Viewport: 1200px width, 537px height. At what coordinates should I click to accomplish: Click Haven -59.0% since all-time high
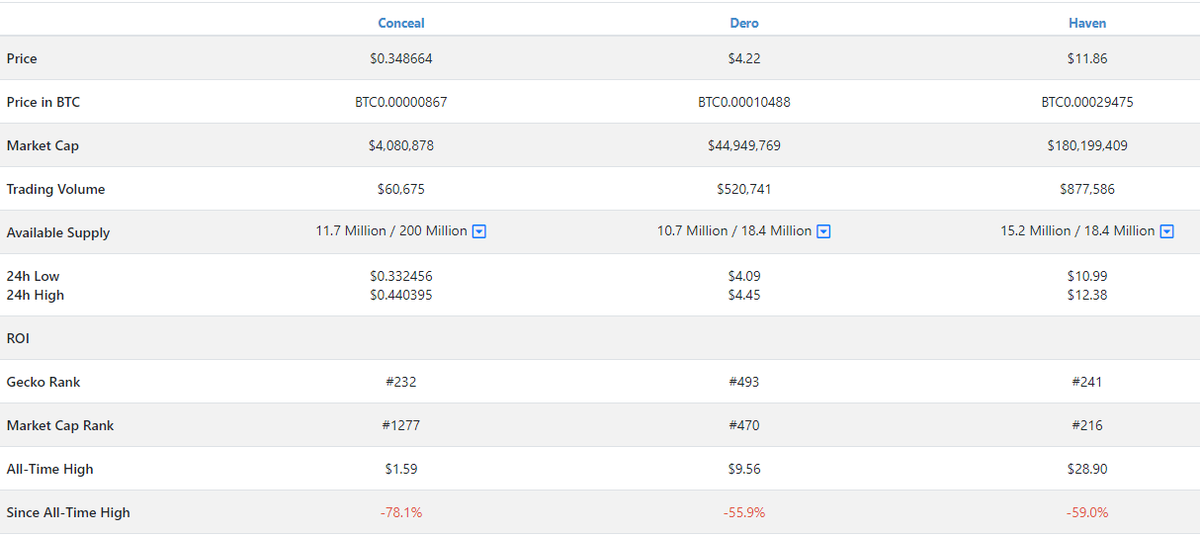[x=1087, y=513]
